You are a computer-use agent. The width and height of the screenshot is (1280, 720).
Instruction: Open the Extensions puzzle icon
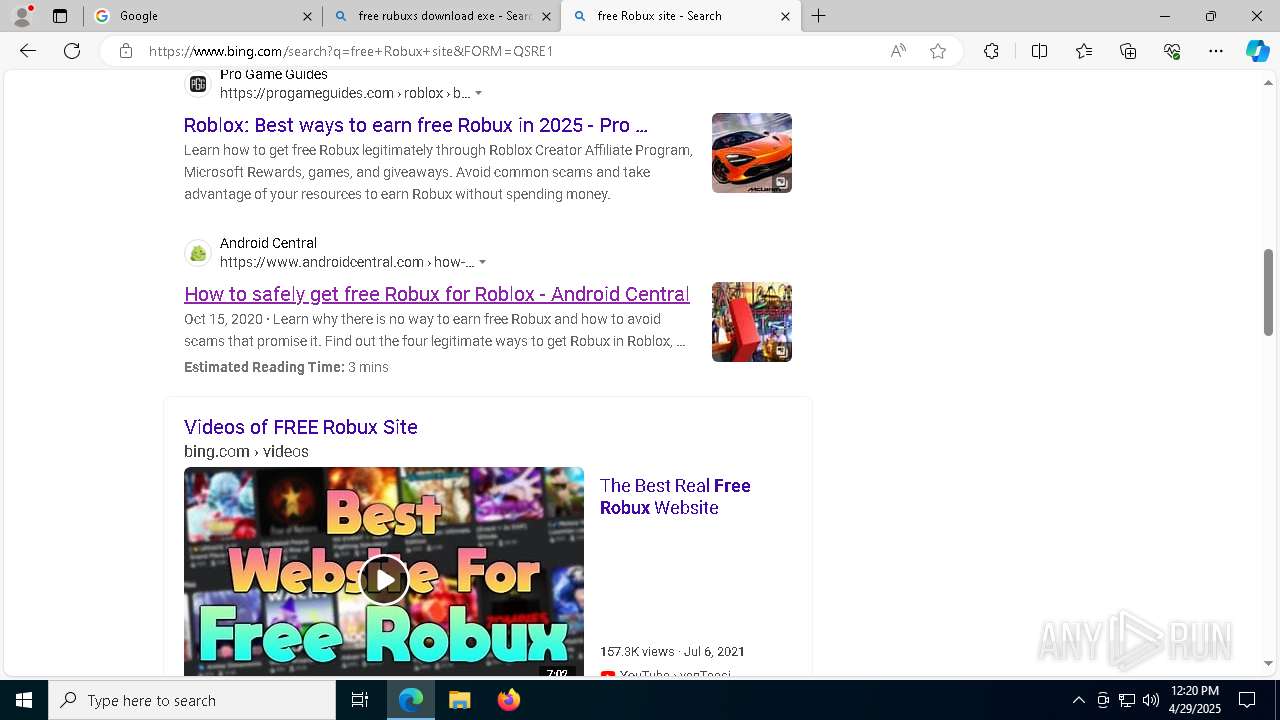[991, 51]
